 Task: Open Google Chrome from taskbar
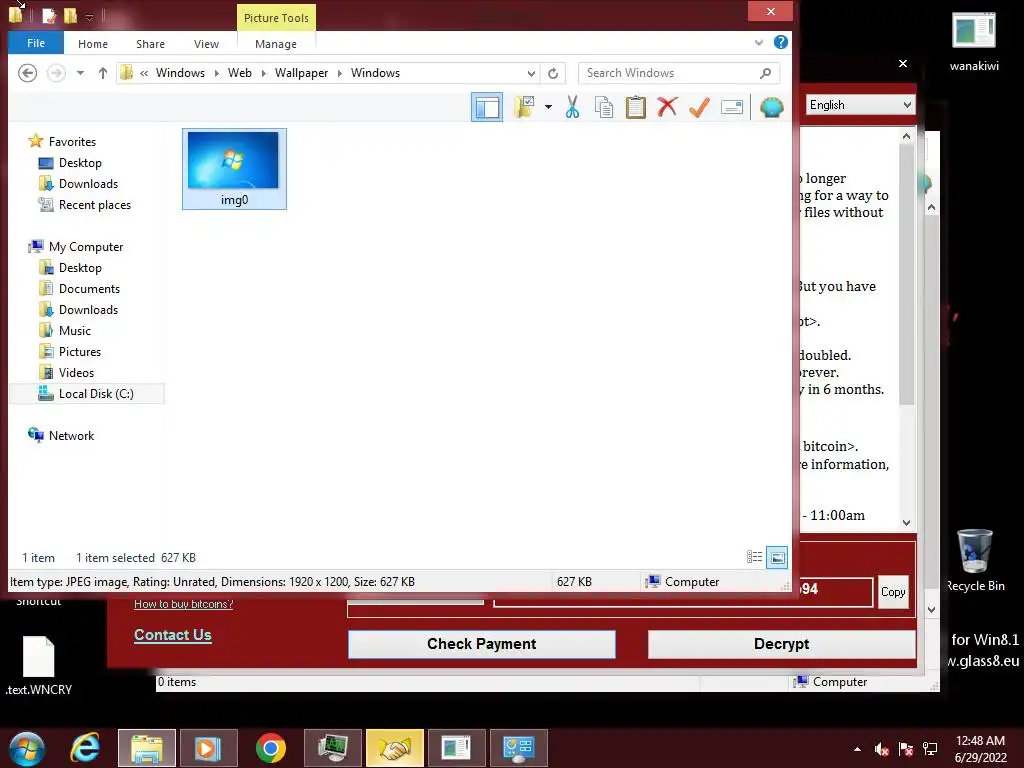point(271,748)
